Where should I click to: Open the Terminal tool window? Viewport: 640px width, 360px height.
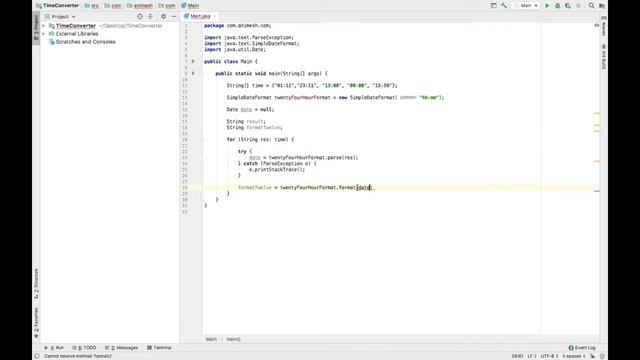tap(159, 348)
